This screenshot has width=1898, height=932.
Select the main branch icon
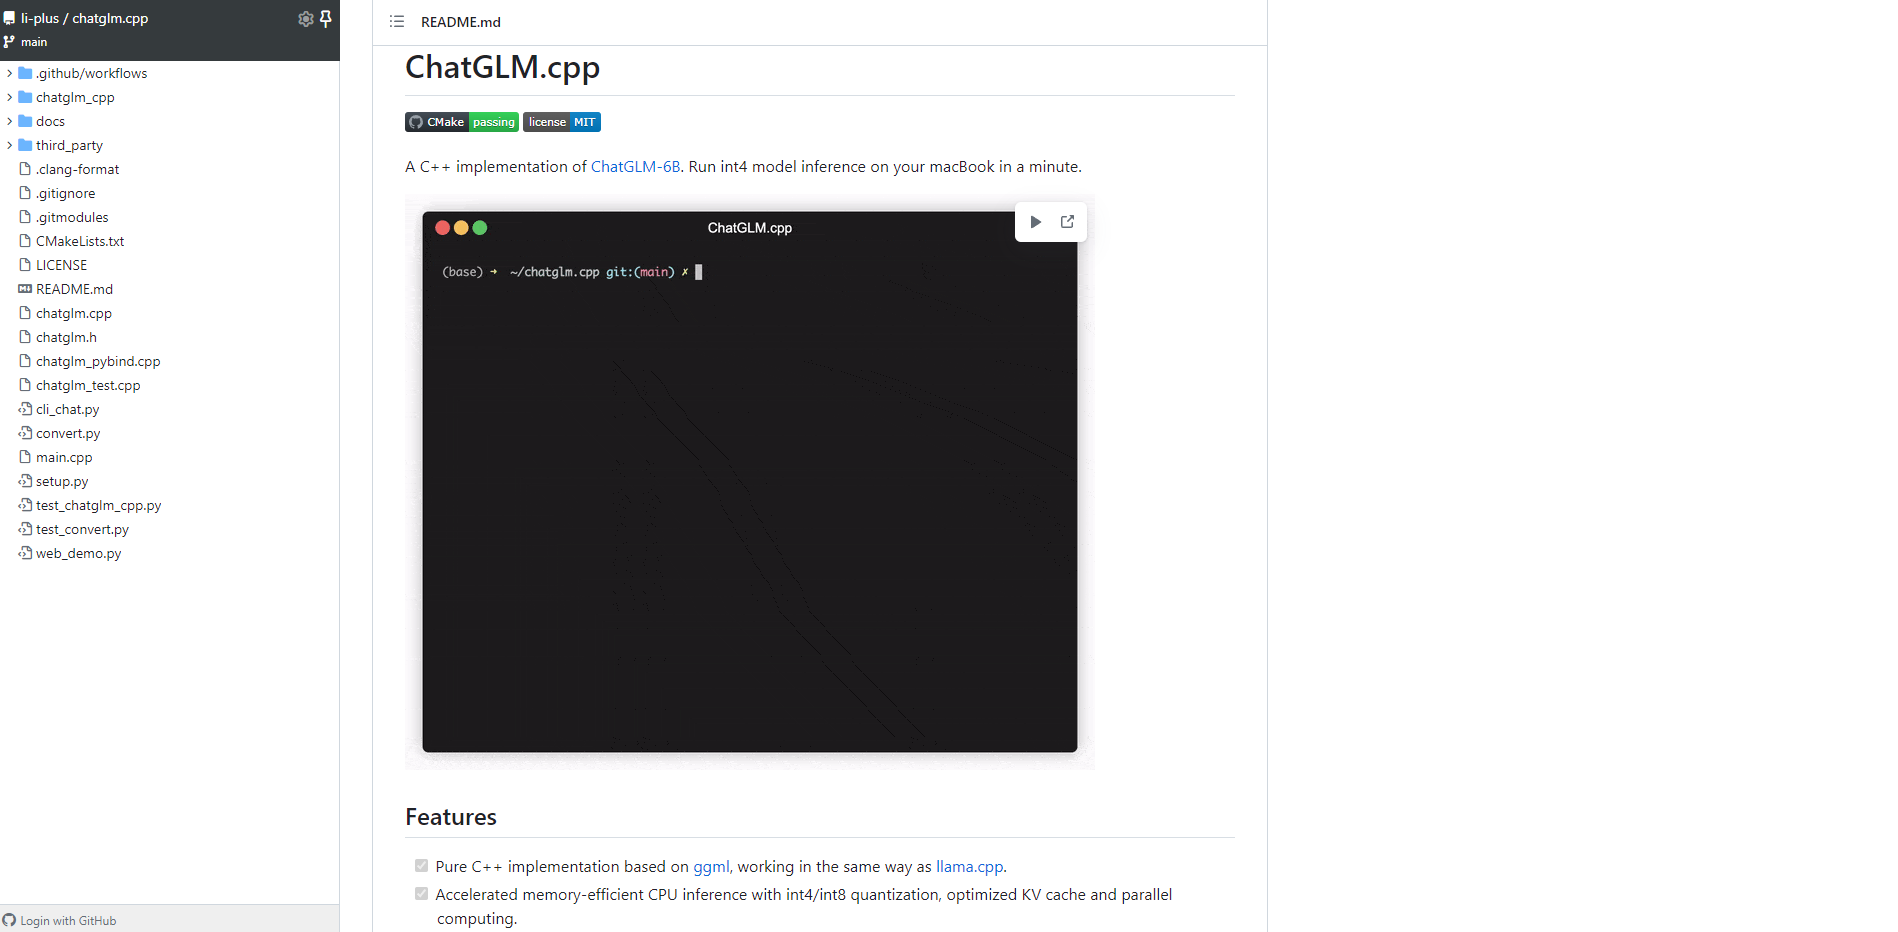coord(10,42)
